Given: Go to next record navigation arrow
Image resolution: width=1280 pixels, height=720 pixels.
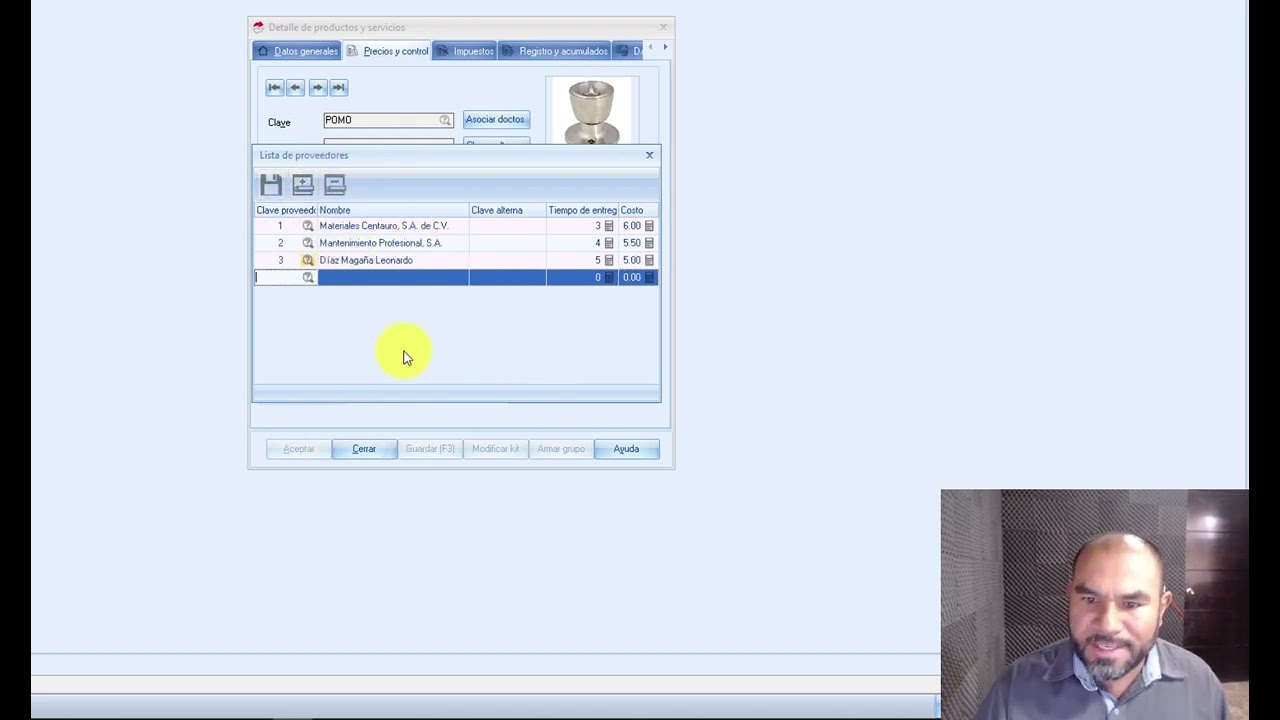Looking at the screenshot, I should click(317, 88).
